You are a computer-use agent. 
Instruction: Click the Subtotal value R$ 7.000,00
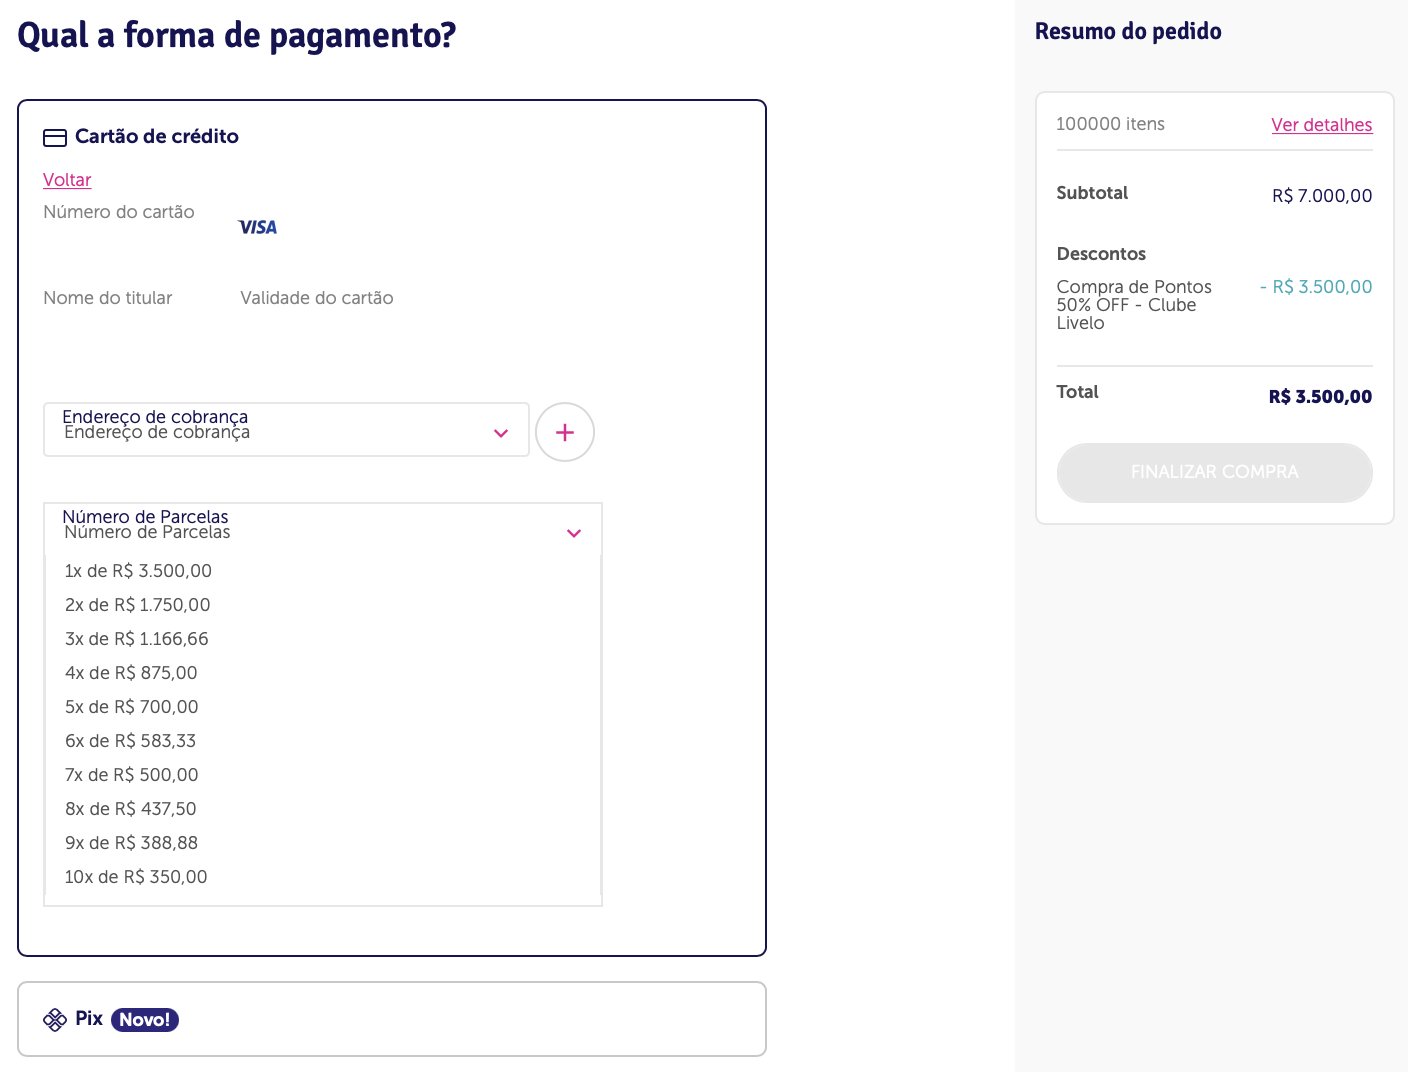coord(1322,196)
